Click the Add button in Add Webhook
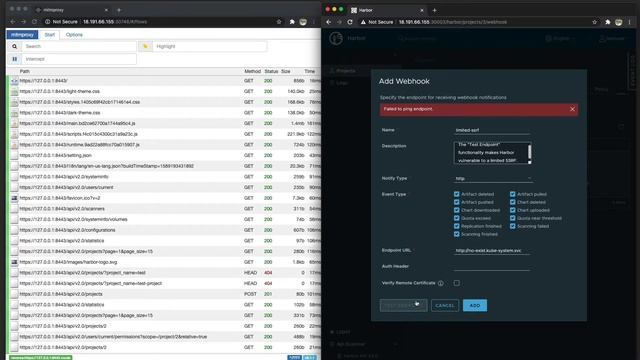Screen dimensions: 640x360 click(475, 306)
